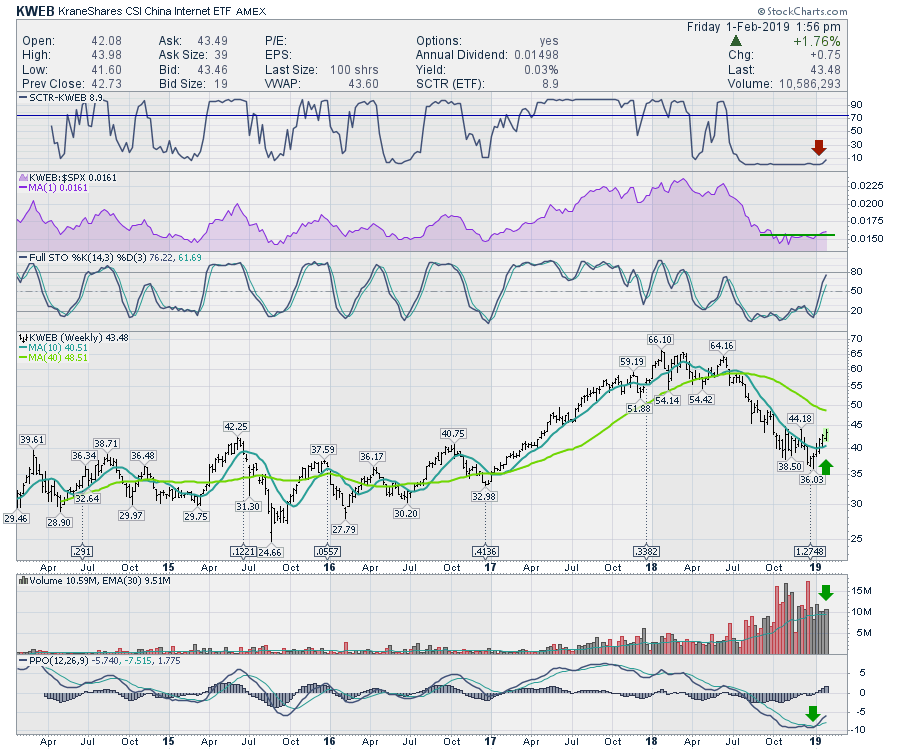Click the .4136 marker value label

tap(485, 551)
